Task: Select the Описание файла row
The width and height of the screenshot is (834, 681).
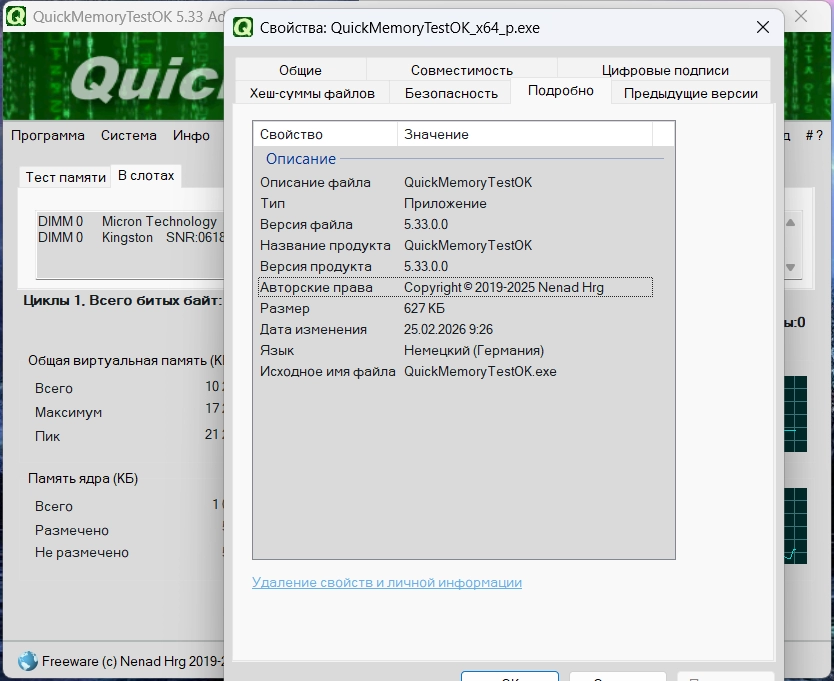Action: pos(455,182)
